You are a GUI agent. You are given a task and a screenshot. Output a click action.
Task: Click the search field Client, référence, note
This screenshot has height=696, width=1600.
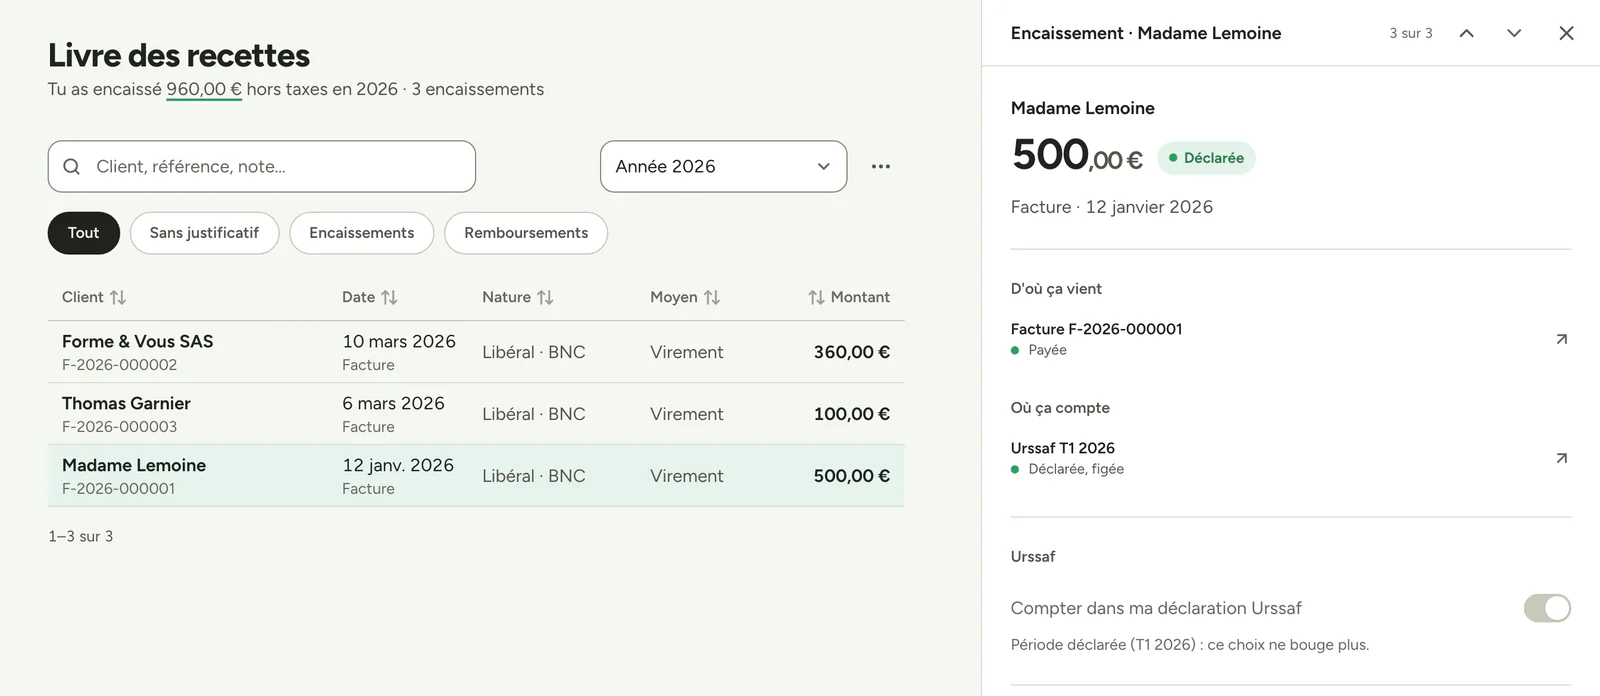[x=262, y=167]
